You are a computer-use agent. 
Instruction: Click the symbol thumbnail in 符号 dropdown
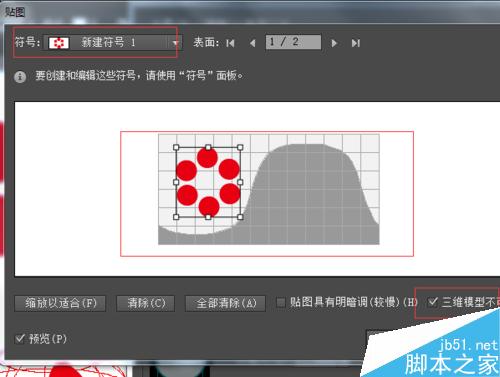[x=59, y=43]
